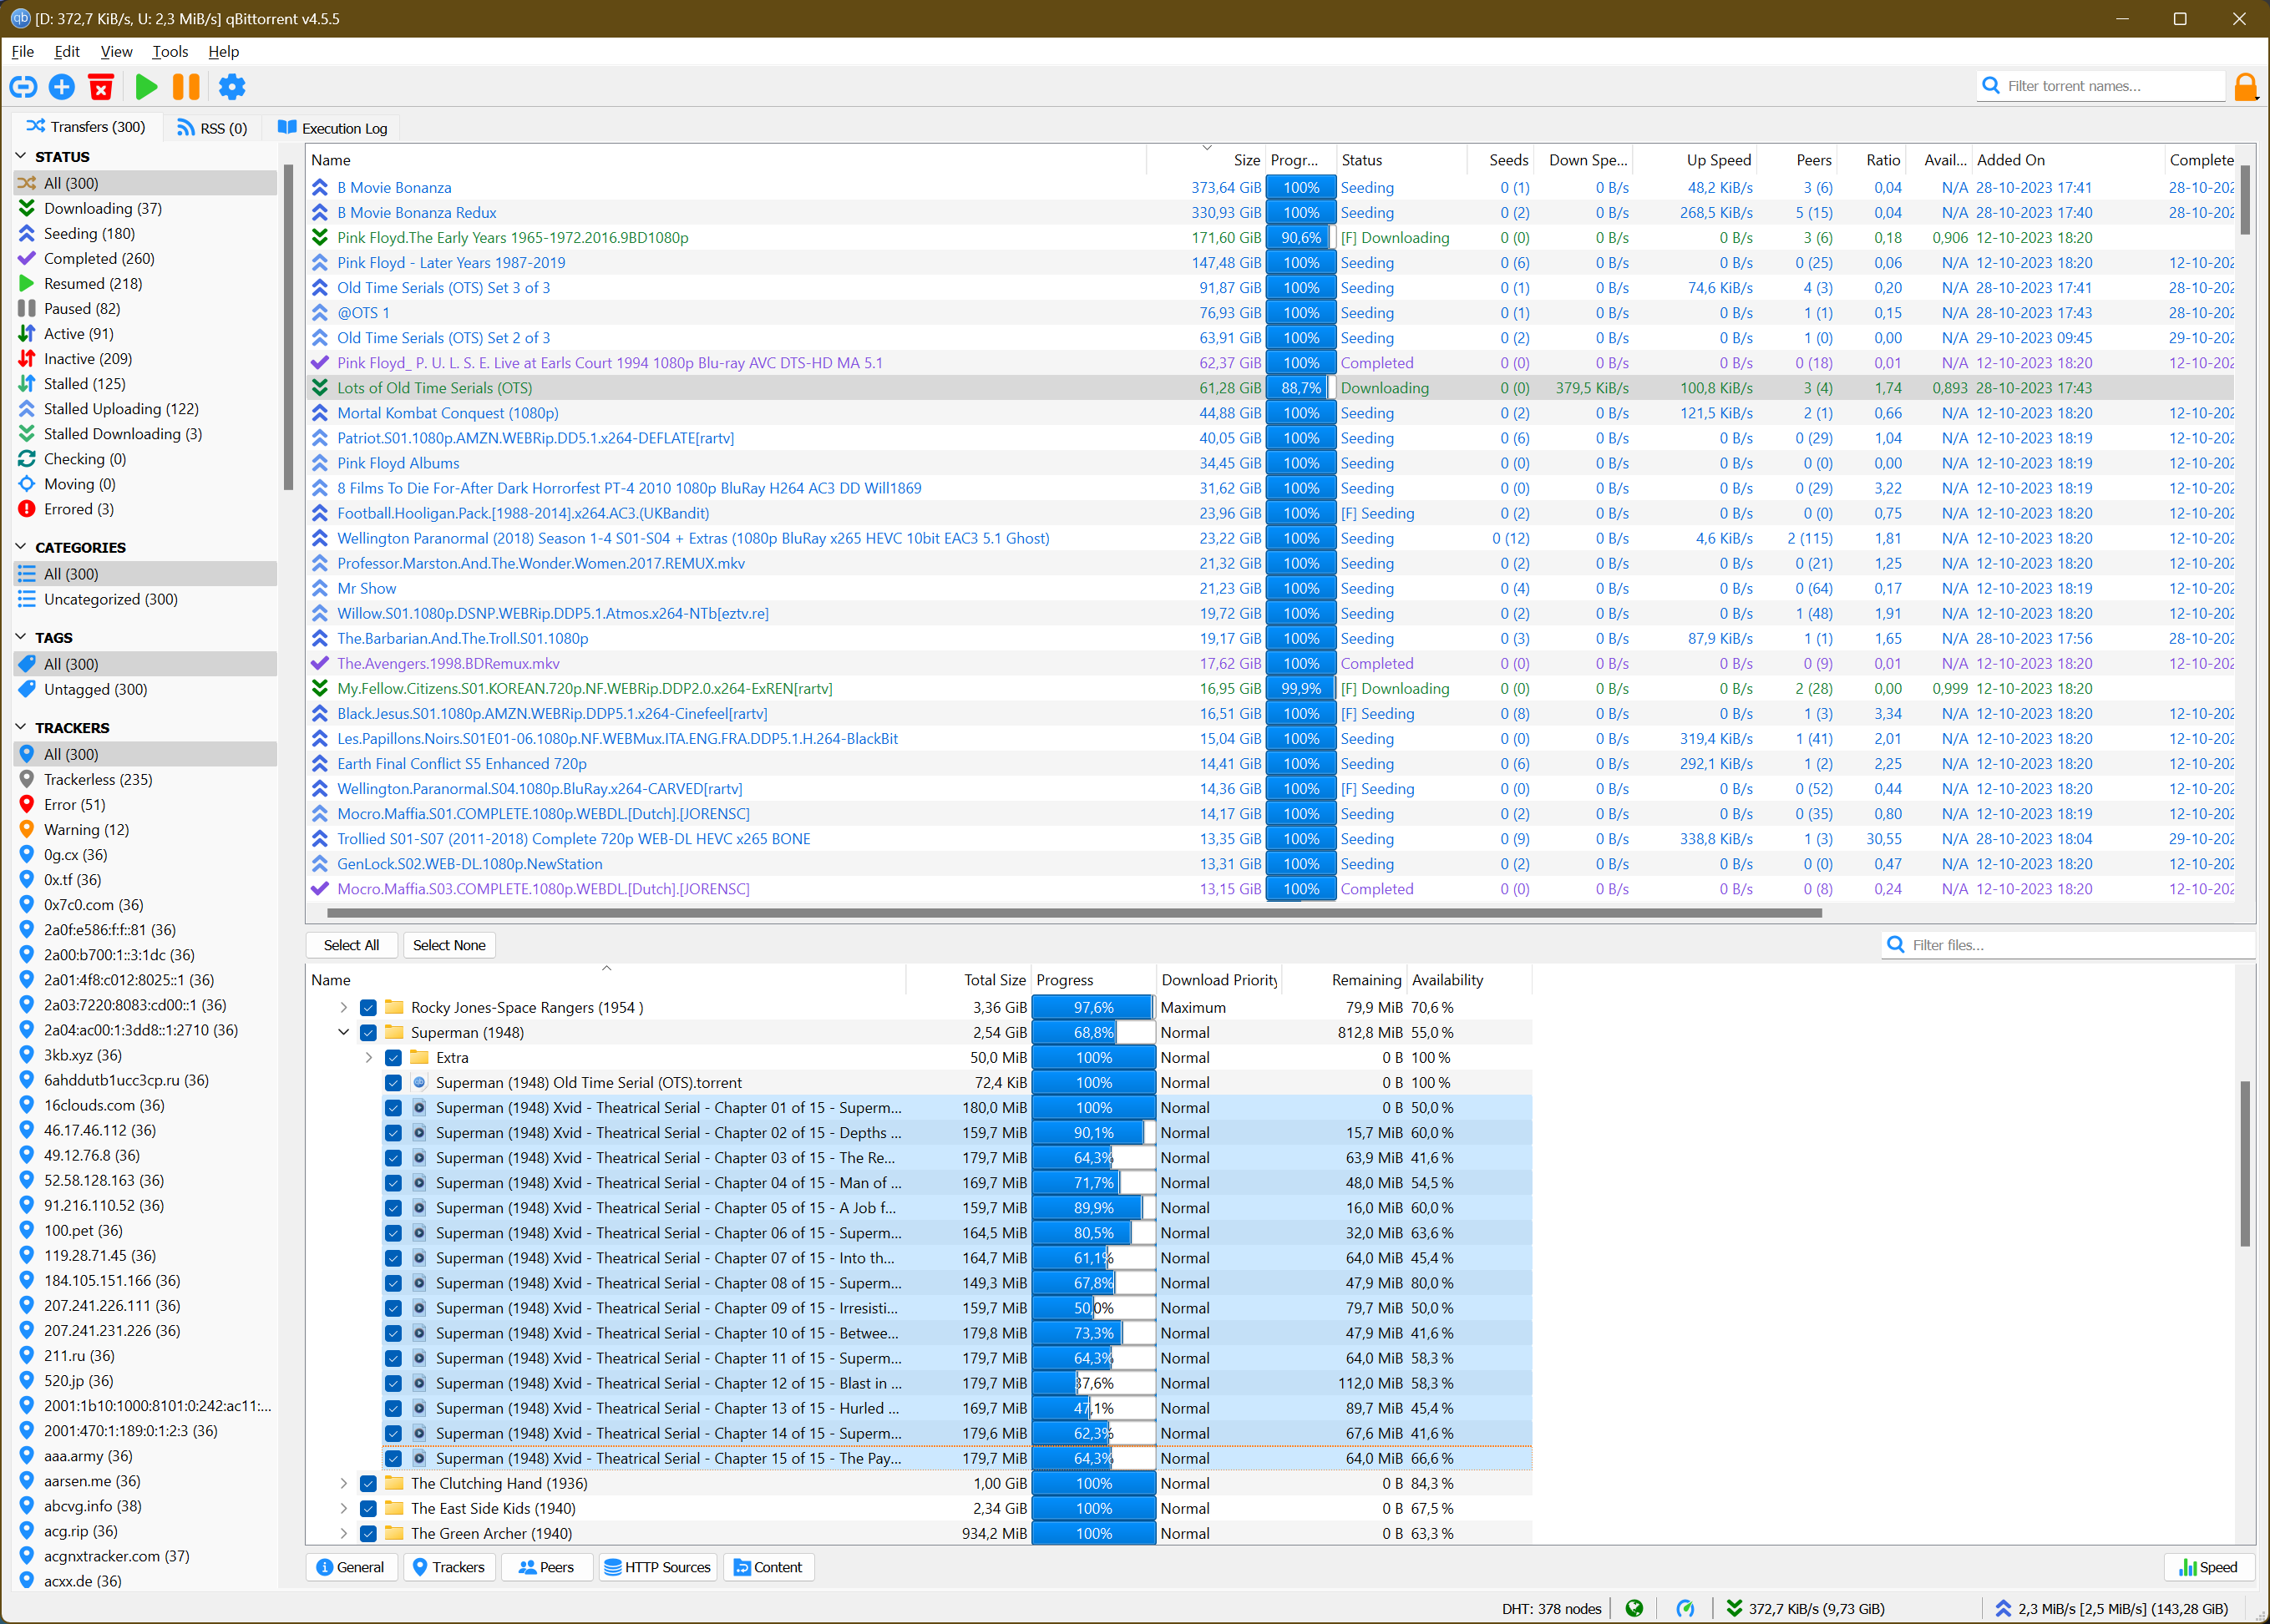Click the connection status globe icon in status bar
The image size is (2270, 1624).
tap(1634, 1608)
